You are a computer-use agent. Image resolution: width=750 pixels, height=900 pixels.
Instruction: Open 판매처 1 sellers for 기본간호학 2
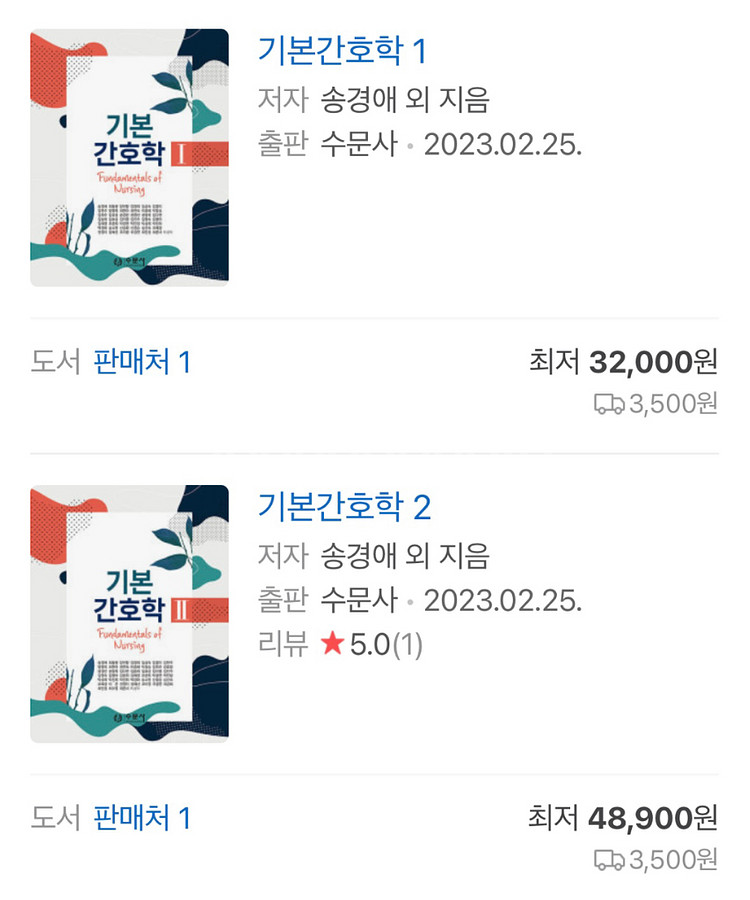click(142, 819)
